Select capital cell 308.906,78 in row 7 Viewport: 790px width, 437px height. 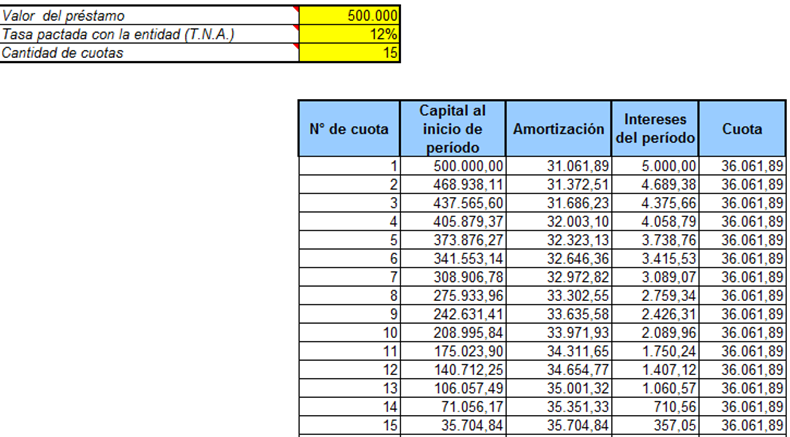tap(453, 275)
